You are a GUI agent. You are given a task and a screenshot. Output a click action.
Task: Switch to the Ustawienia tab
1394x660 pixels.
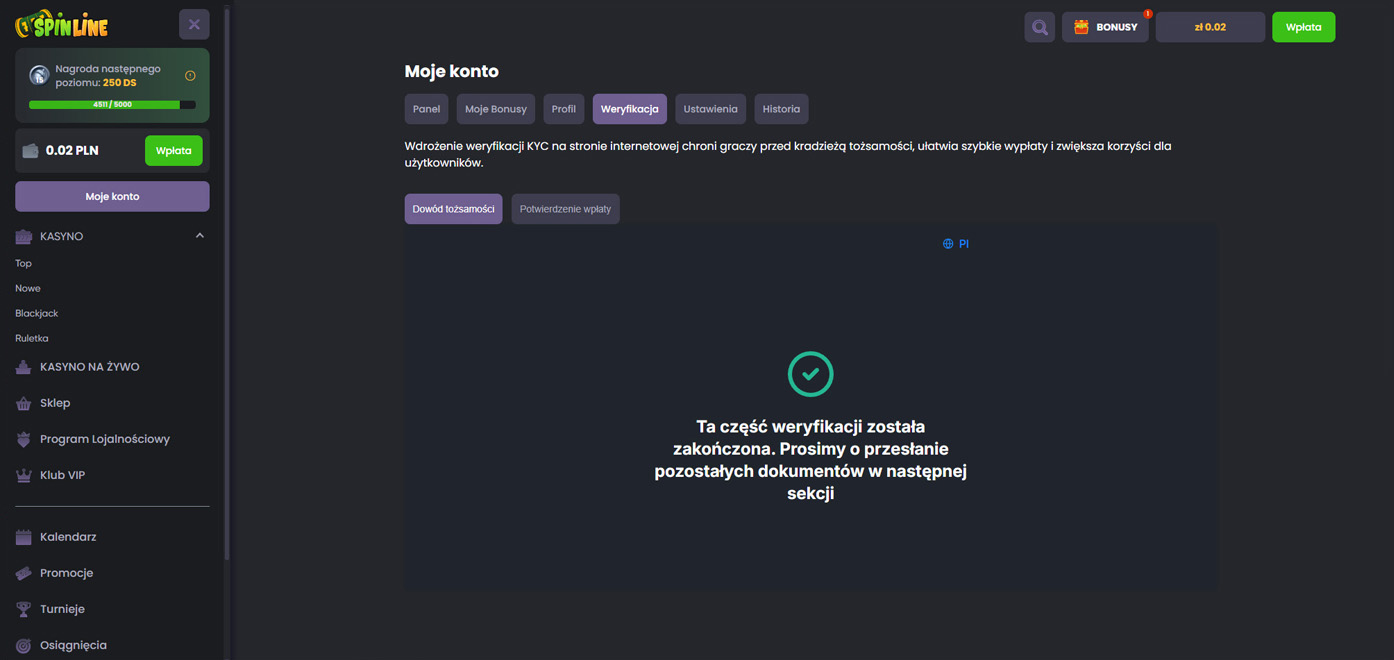(710, 109)
